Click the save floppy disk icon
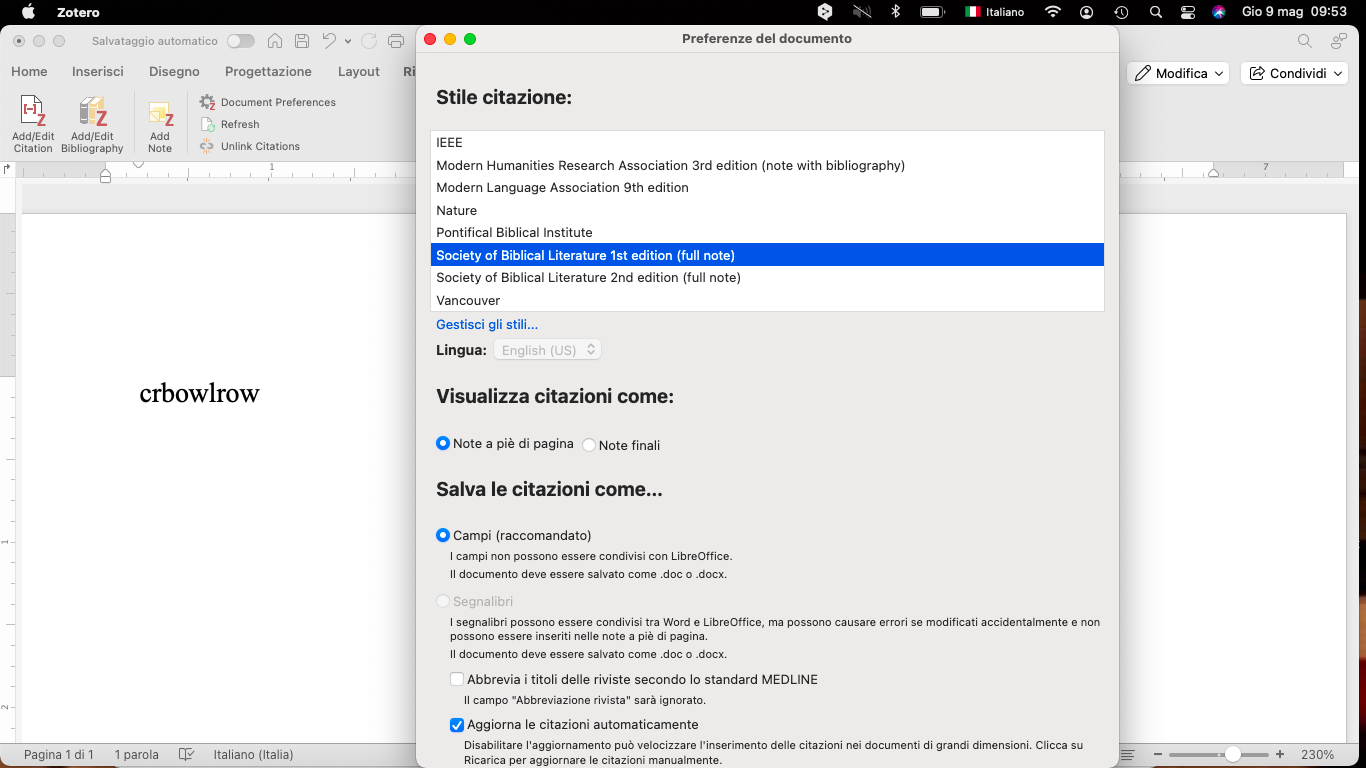The width and height of the screenshot is (1366, 768). coord(302,41)
